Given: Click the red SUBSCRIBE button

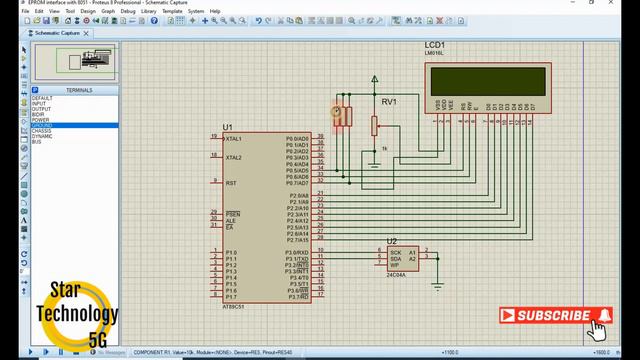Looking at the screenshot, I should coord(556,315).
